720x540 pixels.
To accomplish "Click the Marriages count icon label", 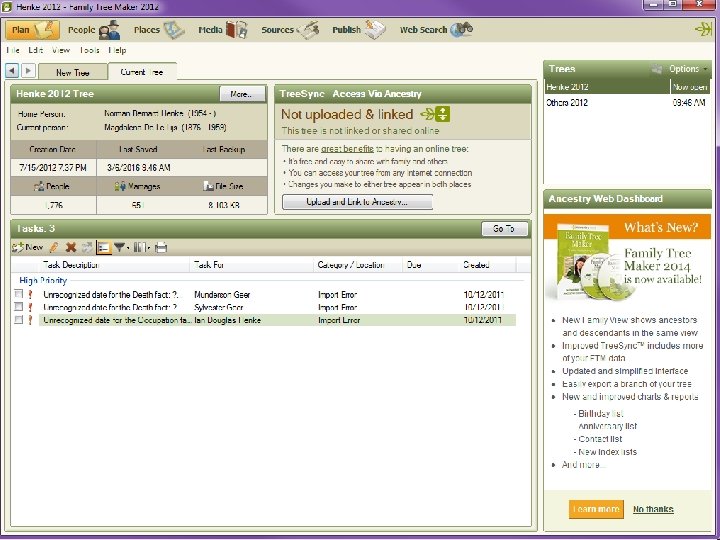I will (x=137, y=186).
